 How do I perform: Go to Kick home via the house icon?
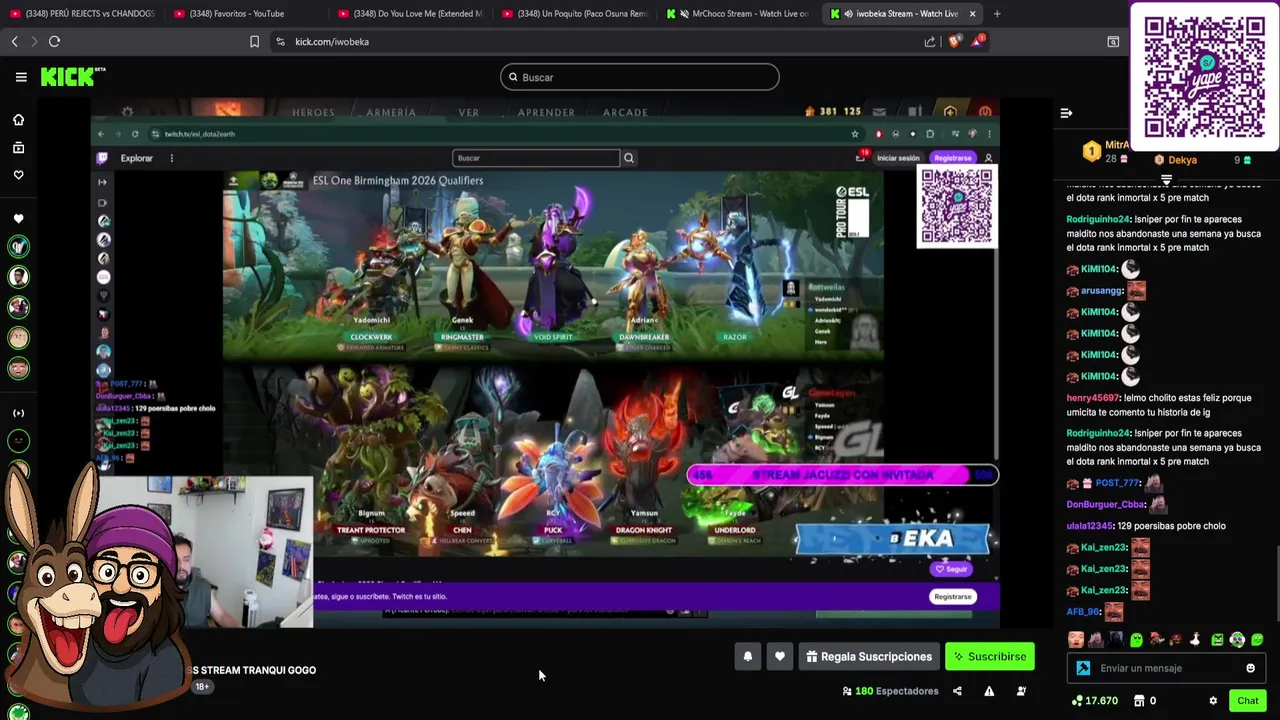click(x=18, y=120)
